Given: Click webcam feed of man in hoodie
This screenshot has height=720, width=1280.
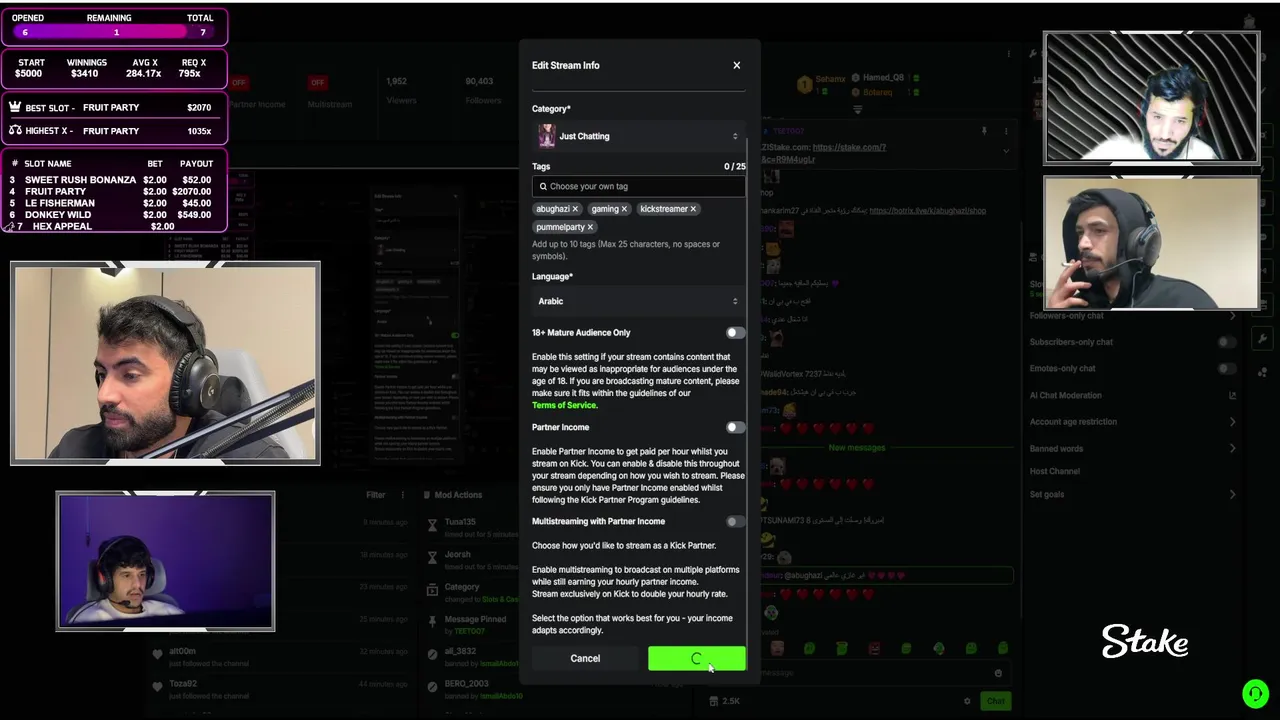Looking at the screenshot, I should pos(1151,243).
